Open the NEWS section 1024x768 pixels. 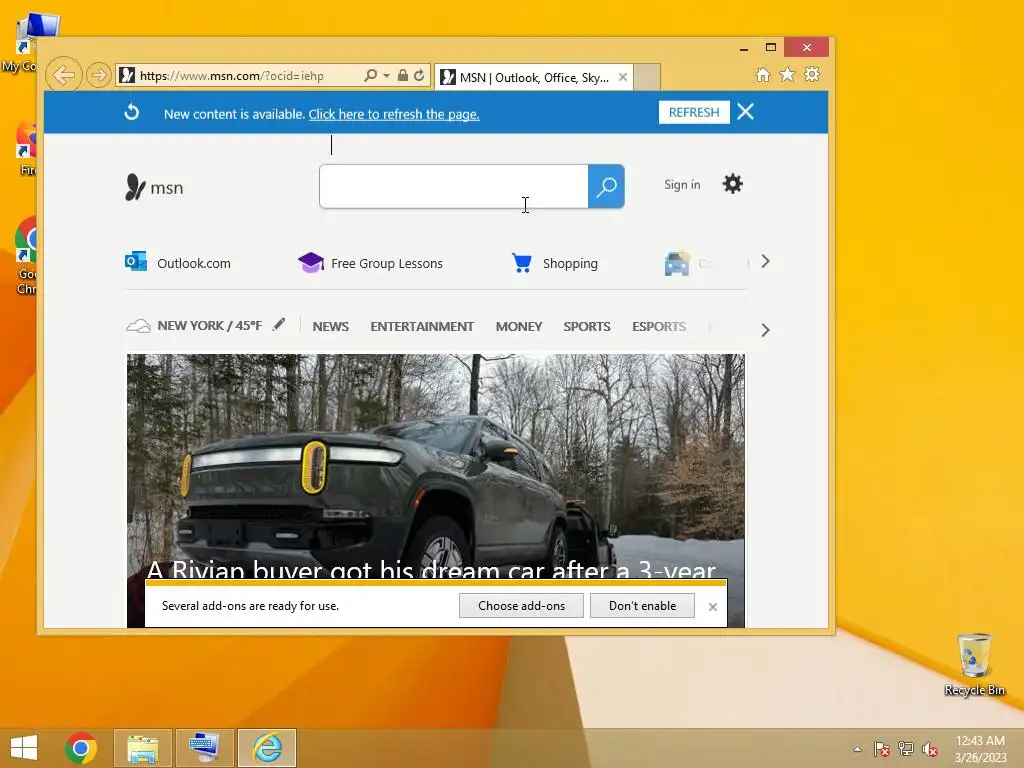pyautogui.click(x=330, y=326)
